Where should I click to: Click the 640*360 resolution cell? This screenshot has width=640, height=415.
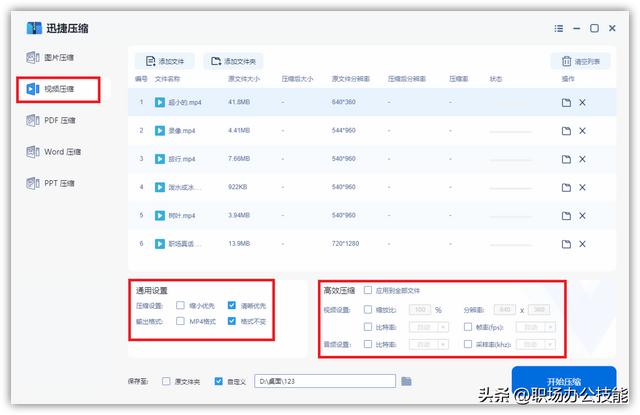344,102
